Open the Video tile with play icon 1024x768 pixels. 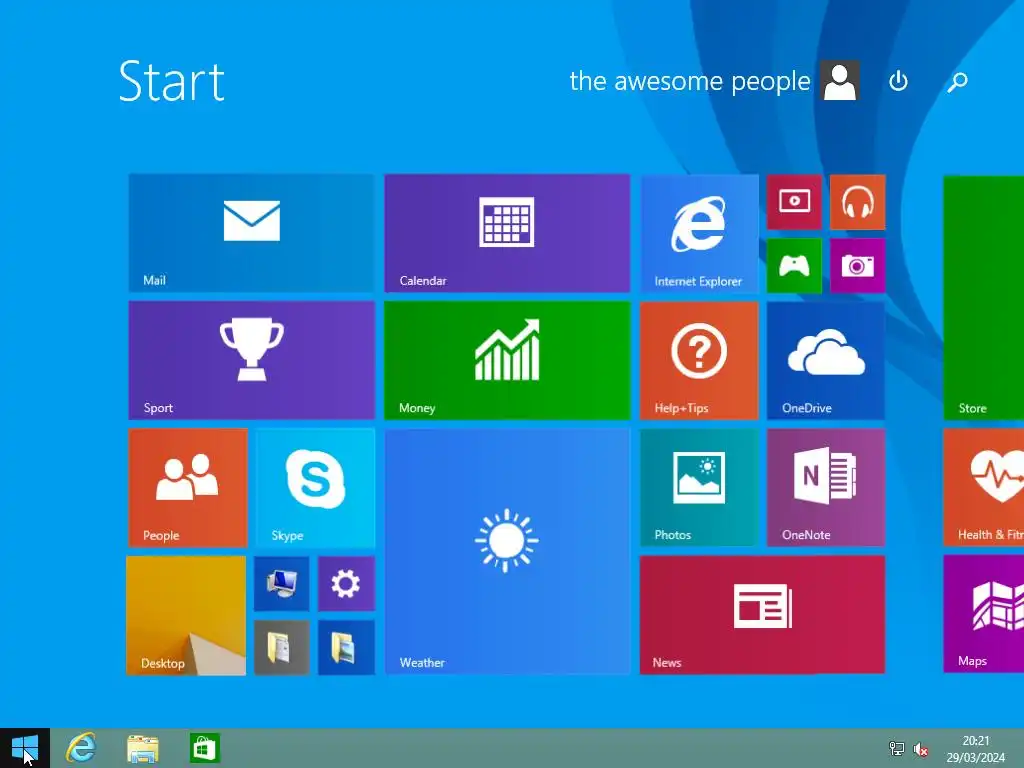tap(794, 202)
